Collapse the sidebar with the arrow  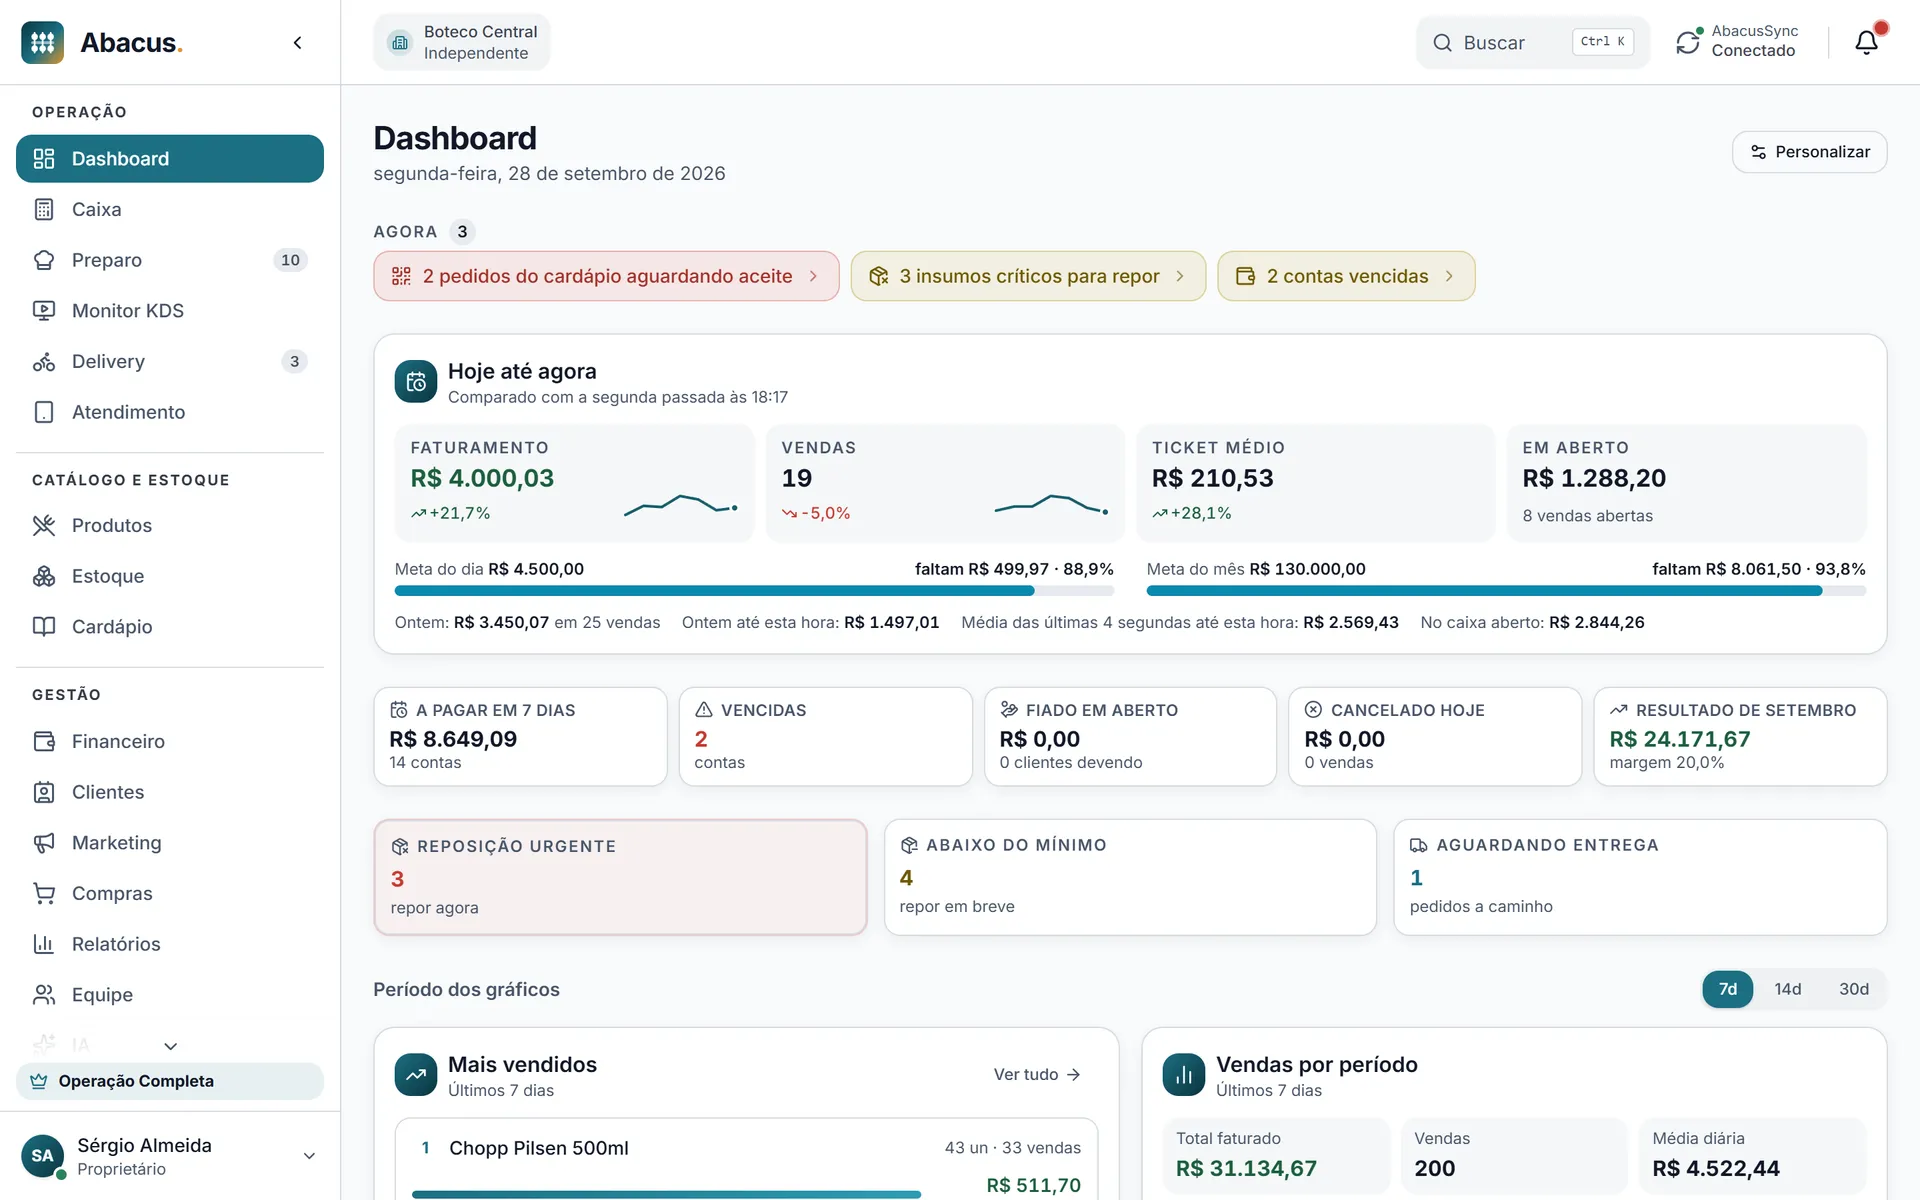pyautogui.click(x=297, y=42)
